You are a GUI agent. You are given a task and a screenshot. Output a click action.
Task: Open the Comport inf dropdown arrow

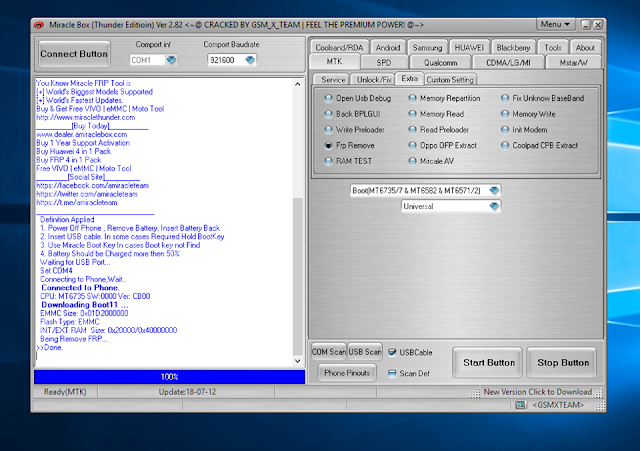pos(171,60)
